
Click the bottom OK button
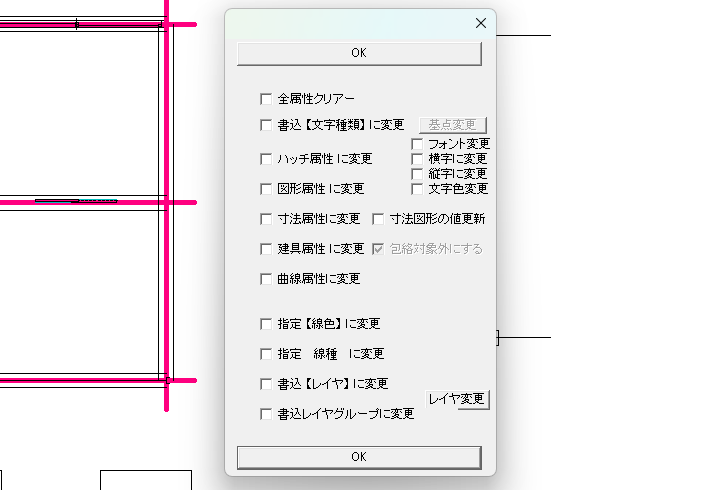359,457
